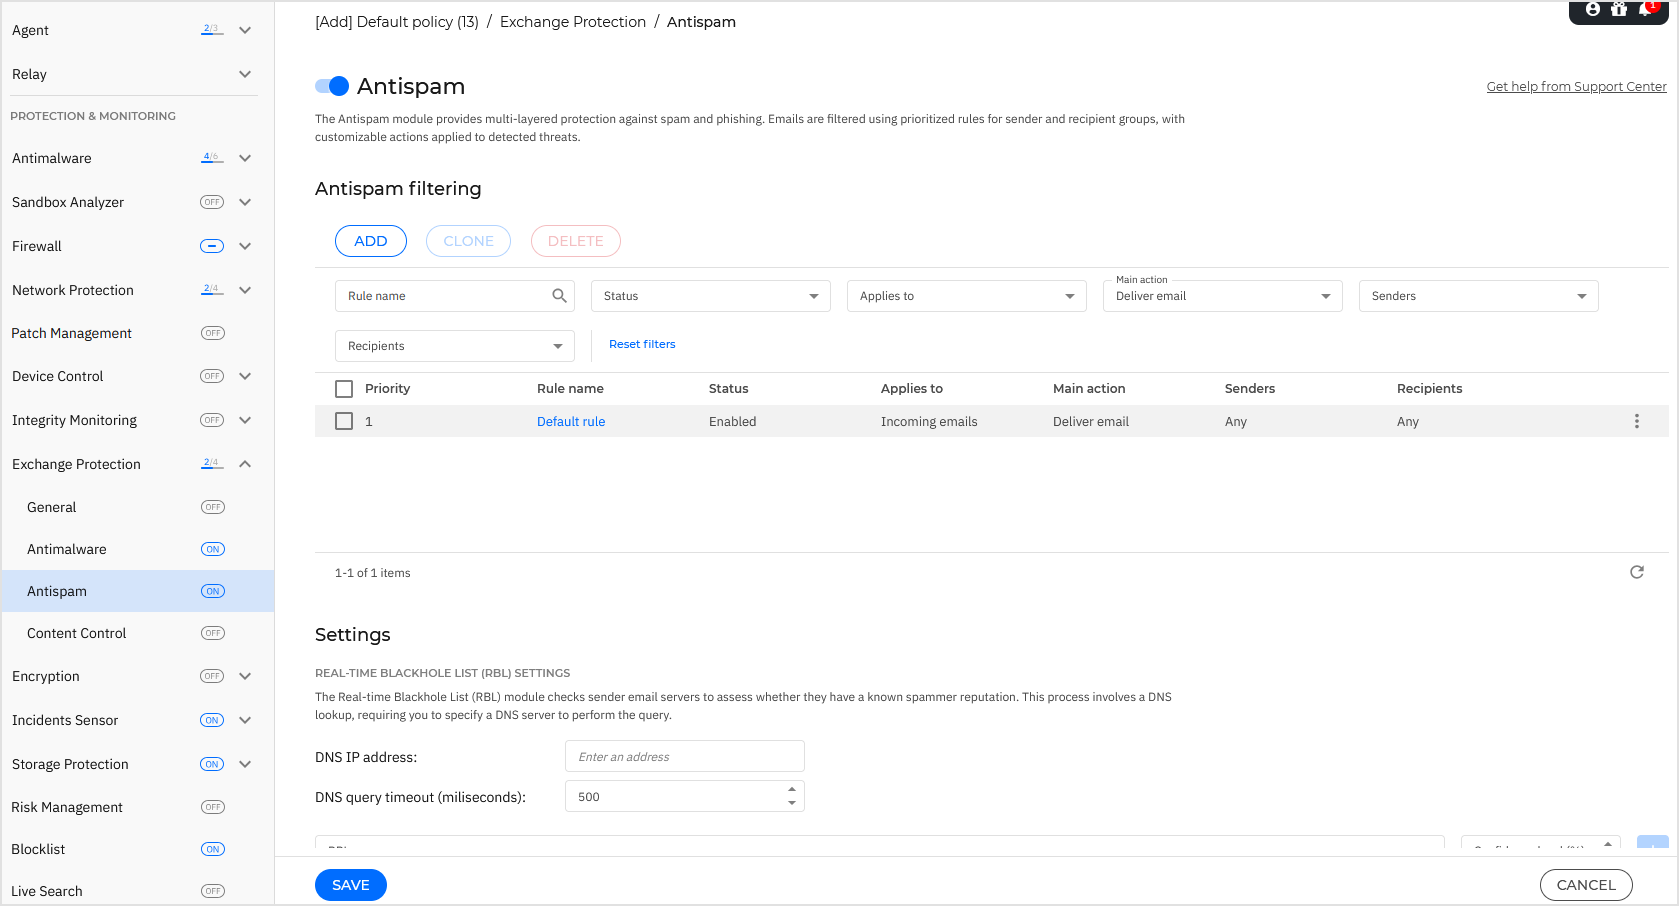Image resolution: width=1679 pixels, height=906 pixels.
Task: Toggle the Antispam module switch off
Action: pos(332,86)
